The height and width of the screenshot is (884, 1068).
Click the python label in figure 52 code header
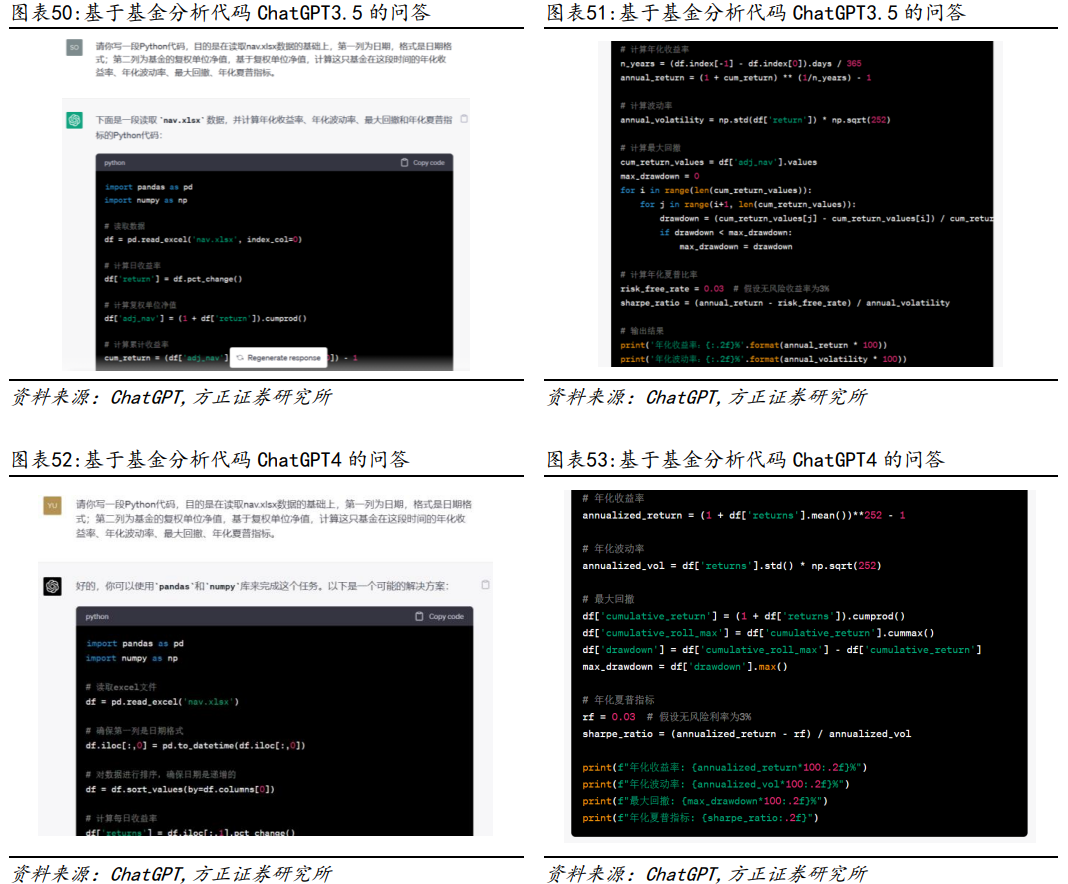pyautogui.click(x=97, y=616)
